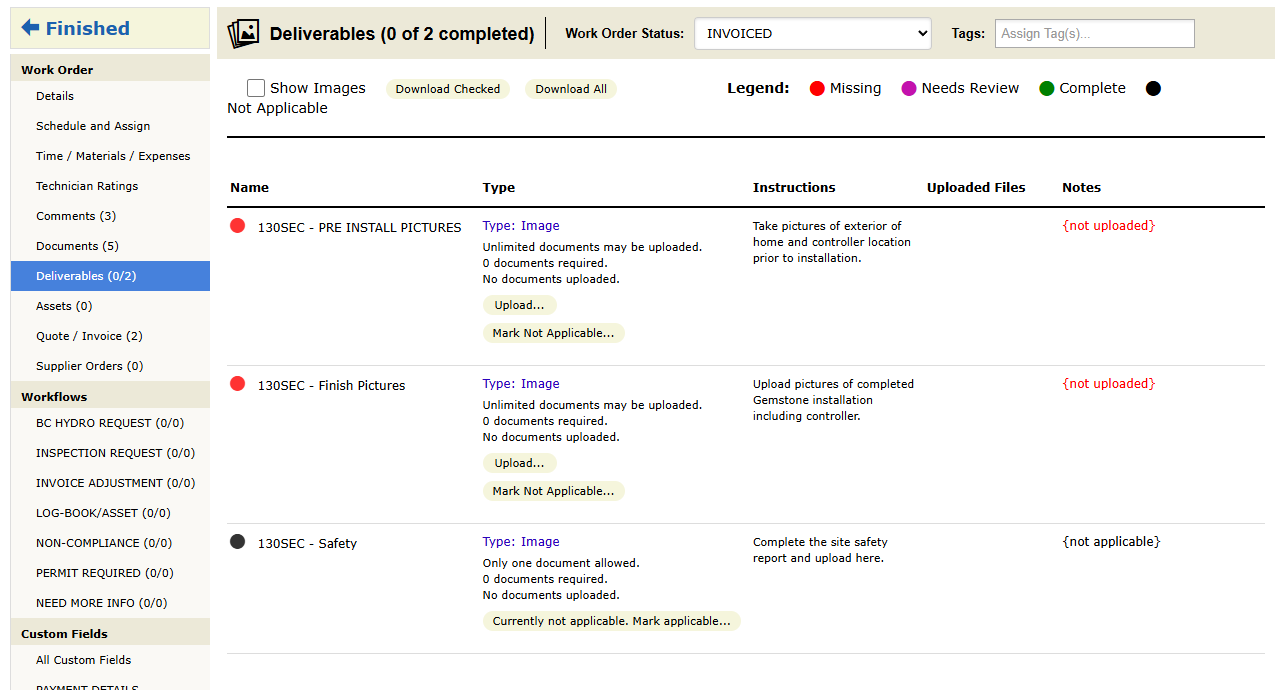Focus the Assign Tag(s) input field
The width and height of the screenshot is (1280, 690).
tap(1095, 33)
